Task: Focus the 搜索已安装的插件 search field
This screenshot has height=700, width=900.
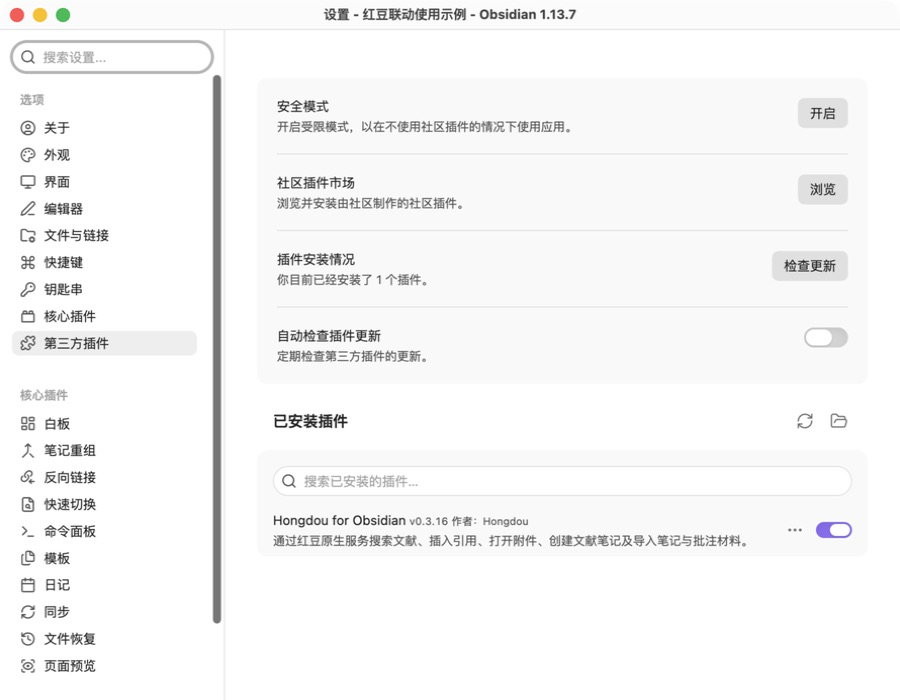Action: click(x=562, y=481)
